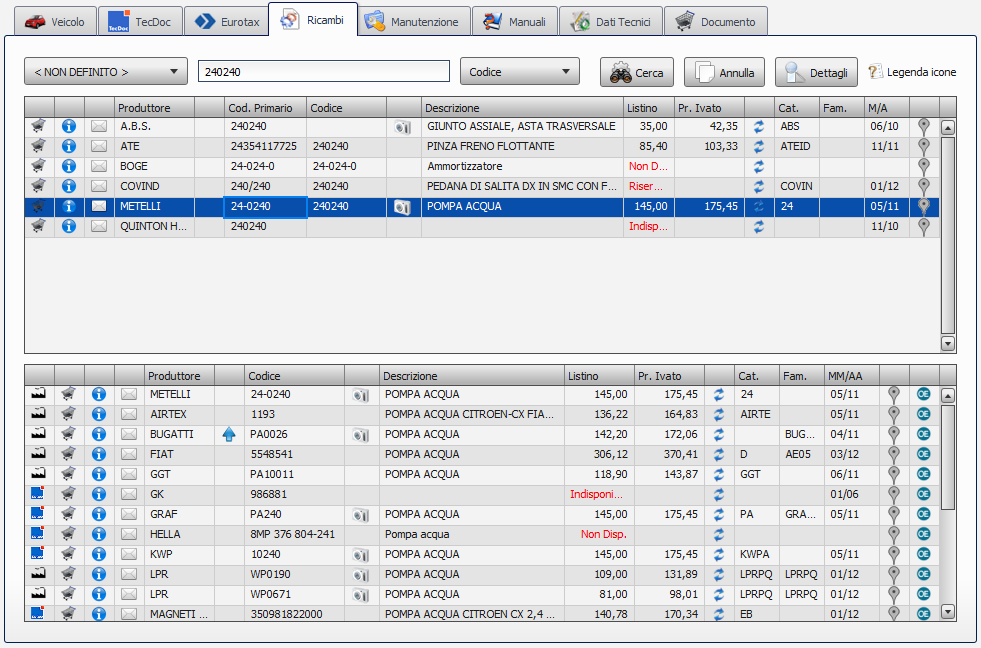Select the HELLA code 8MP 376 804-241
The height and width of the screenshot is (648, 981).
tap(293, 534)
